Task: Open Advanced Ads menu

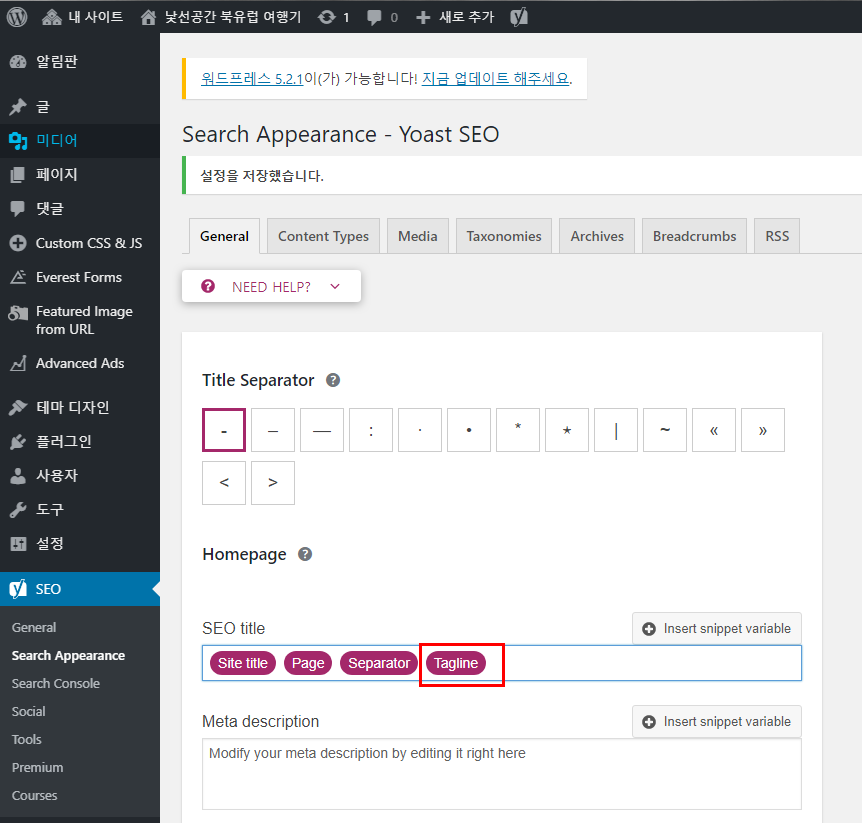Action: pyautogui.click(x=80, y=363)
